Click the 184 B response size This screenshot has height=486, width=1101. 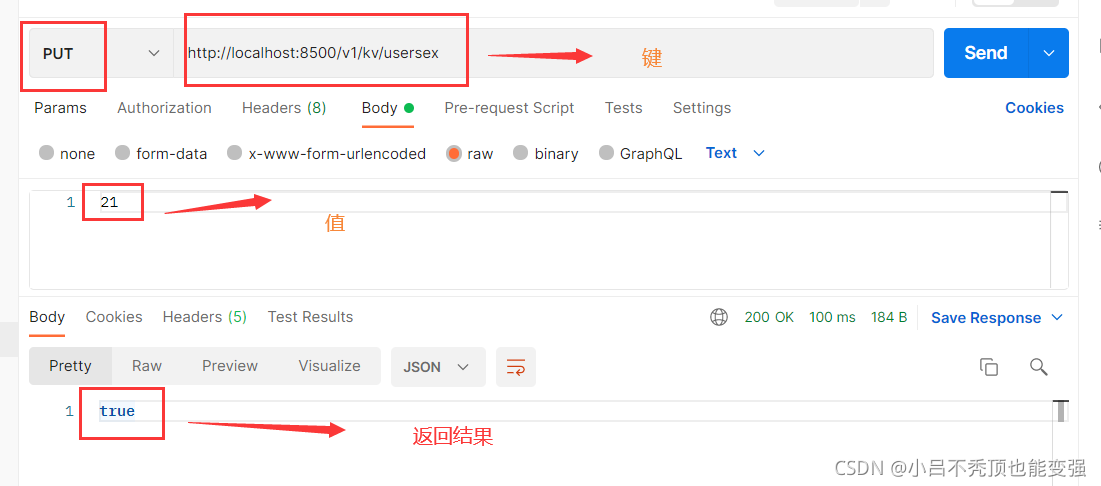889,317
